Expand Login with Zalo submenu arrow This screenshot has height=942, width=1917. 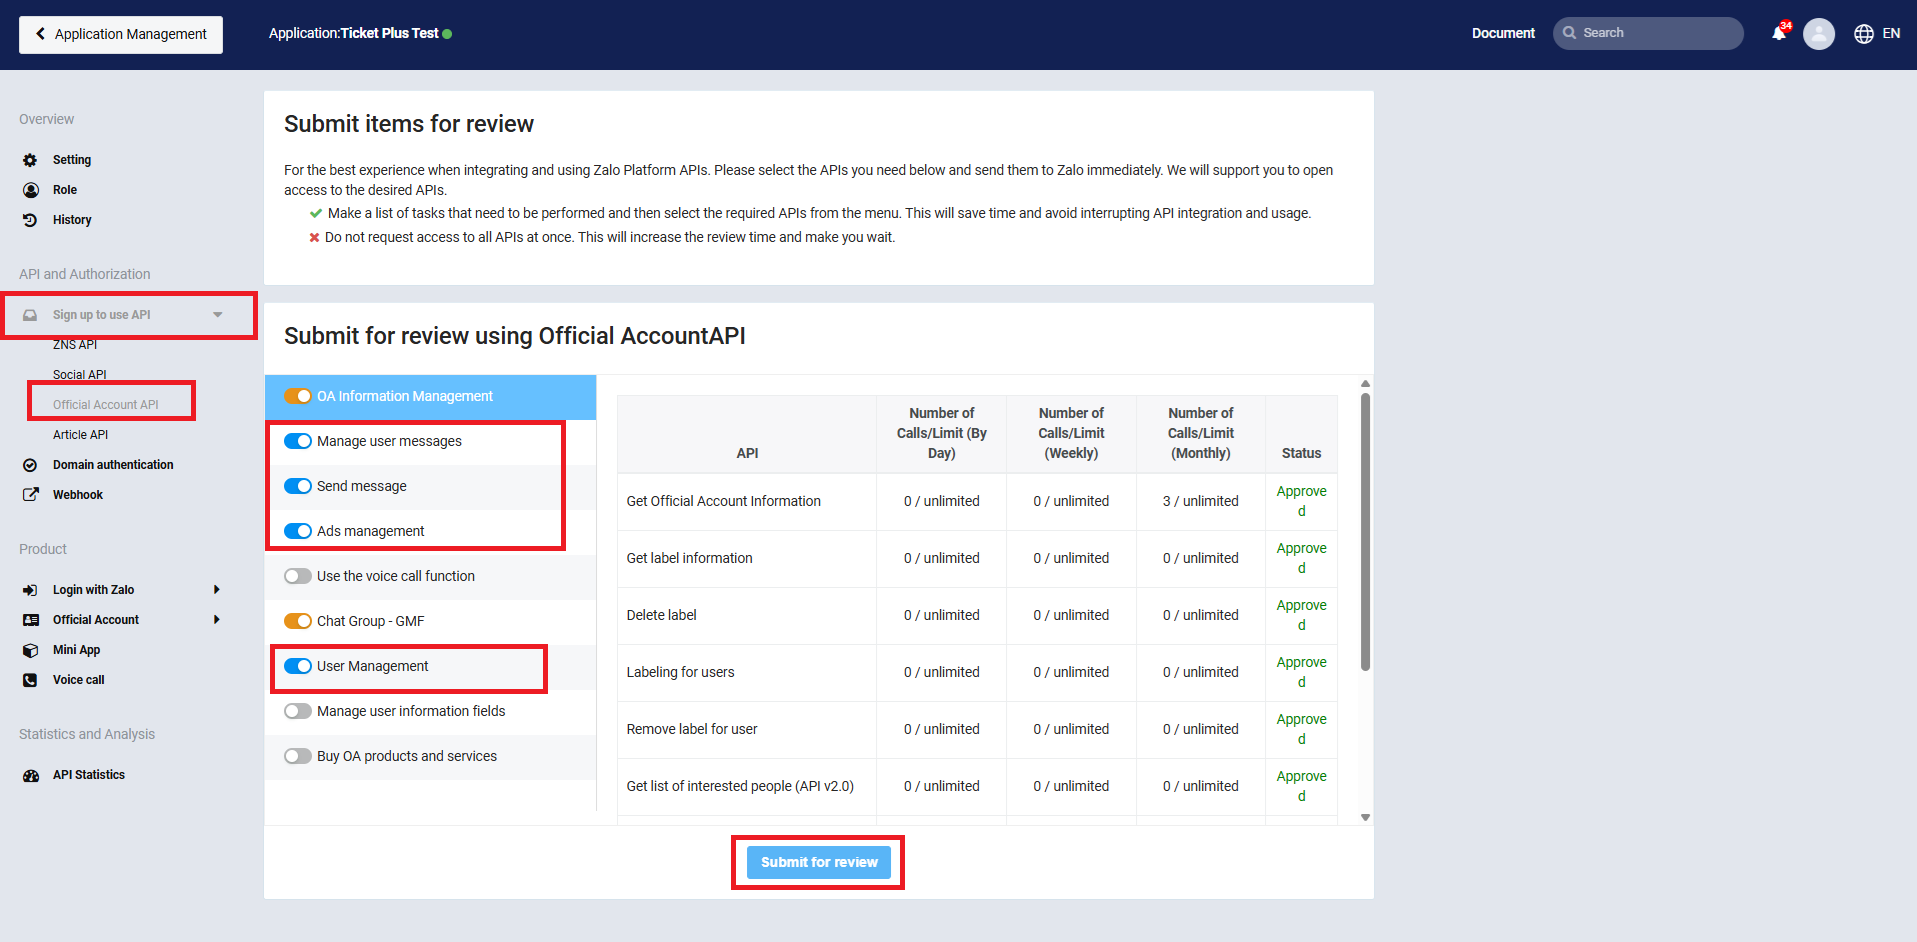pos(217,590)
